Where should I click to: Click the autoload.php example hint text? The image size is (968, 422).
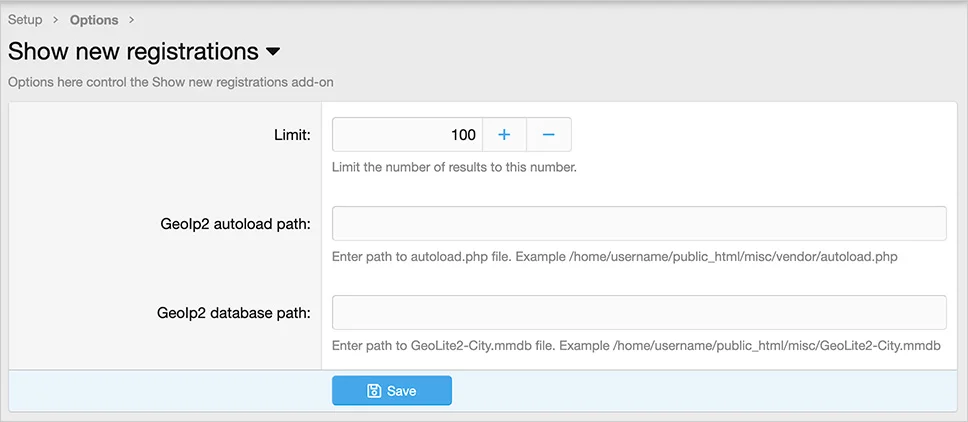coord(614,257)
